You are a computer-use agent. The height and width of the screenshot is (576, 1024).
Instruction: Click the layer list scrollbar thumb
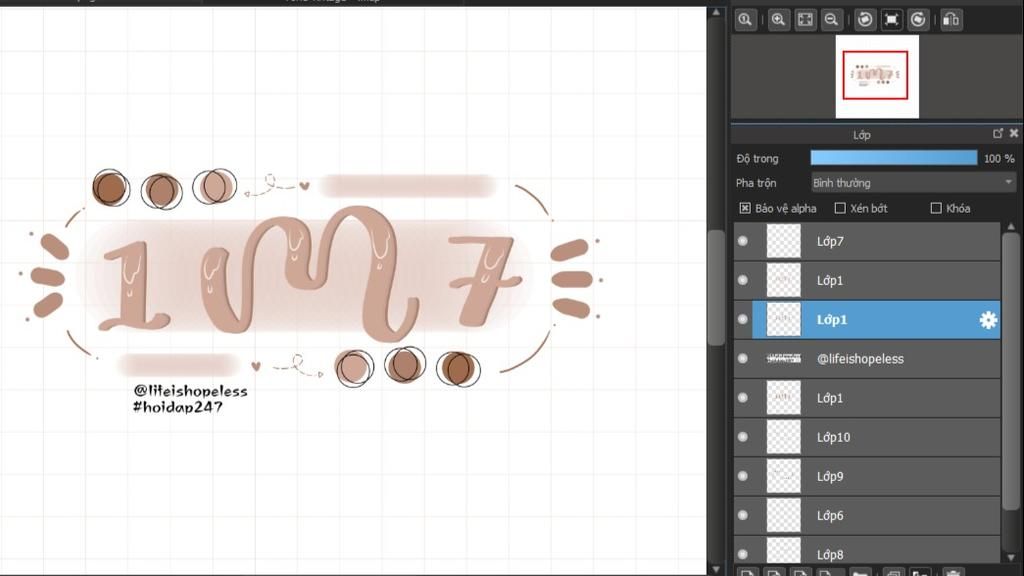(x=1011, y=371)
